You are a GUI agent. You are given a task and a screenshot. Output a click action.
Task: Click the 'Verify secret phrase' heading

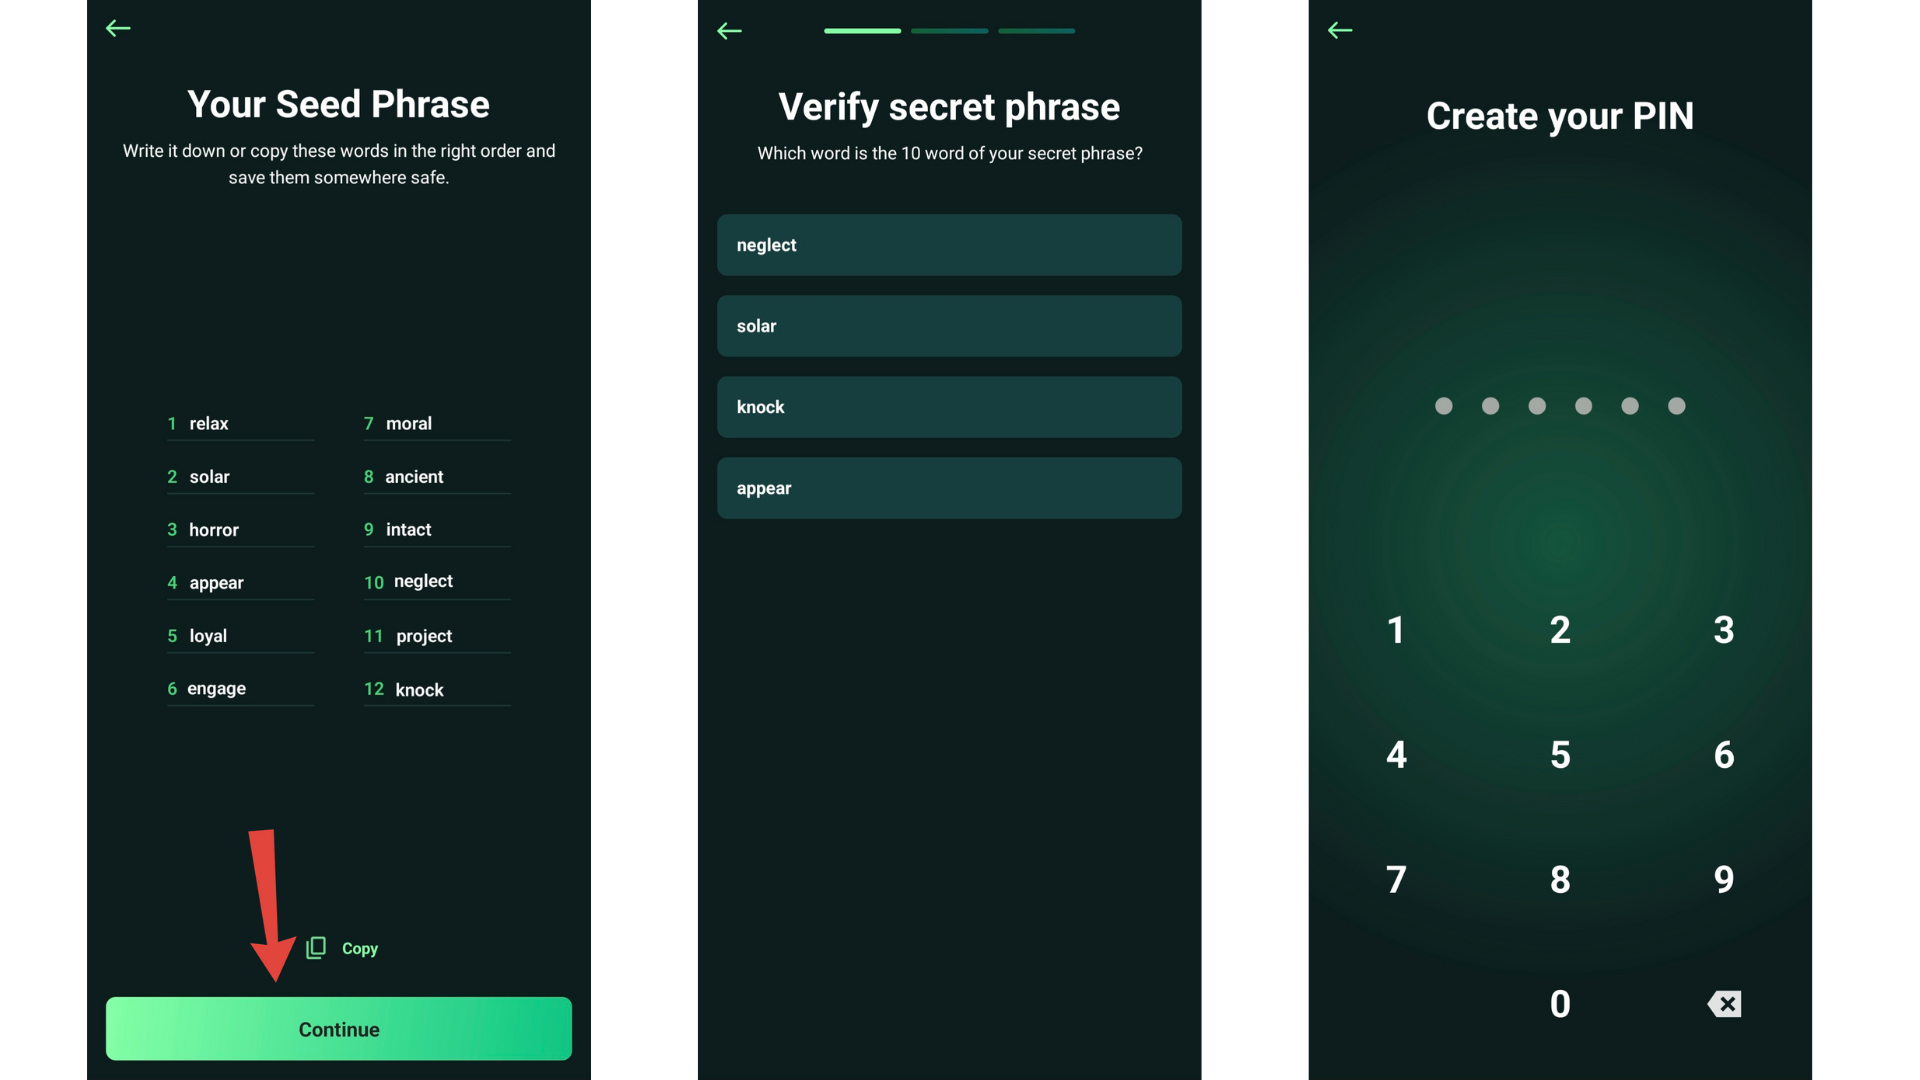coord(949,107)
